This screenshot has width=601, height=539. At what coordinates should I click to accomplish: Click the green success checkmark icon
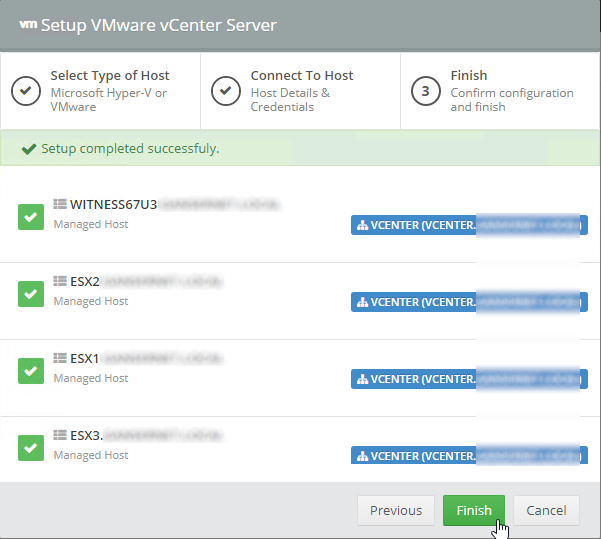29,149
